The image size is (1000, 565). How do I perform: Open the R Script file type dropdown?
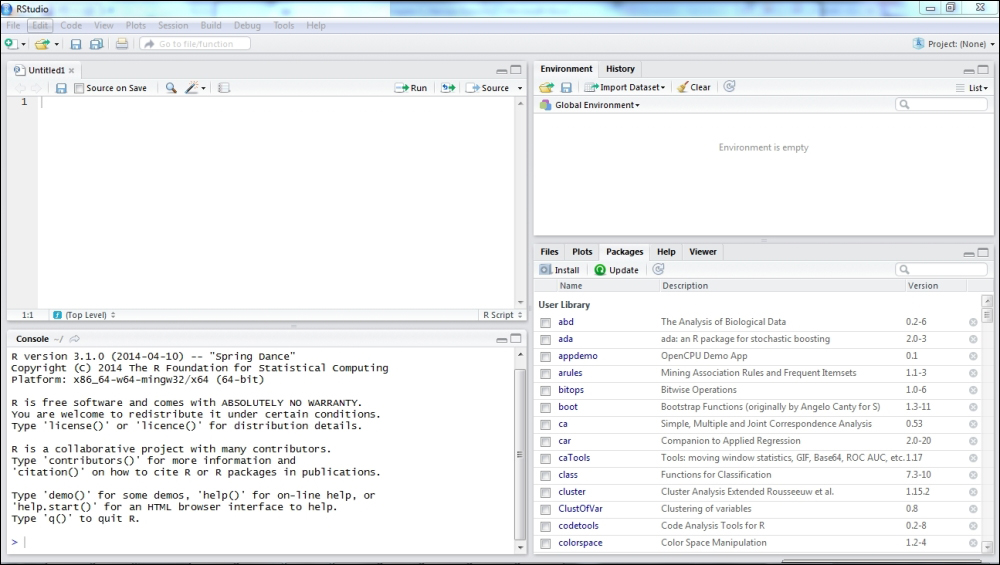(x=503, y=315)
